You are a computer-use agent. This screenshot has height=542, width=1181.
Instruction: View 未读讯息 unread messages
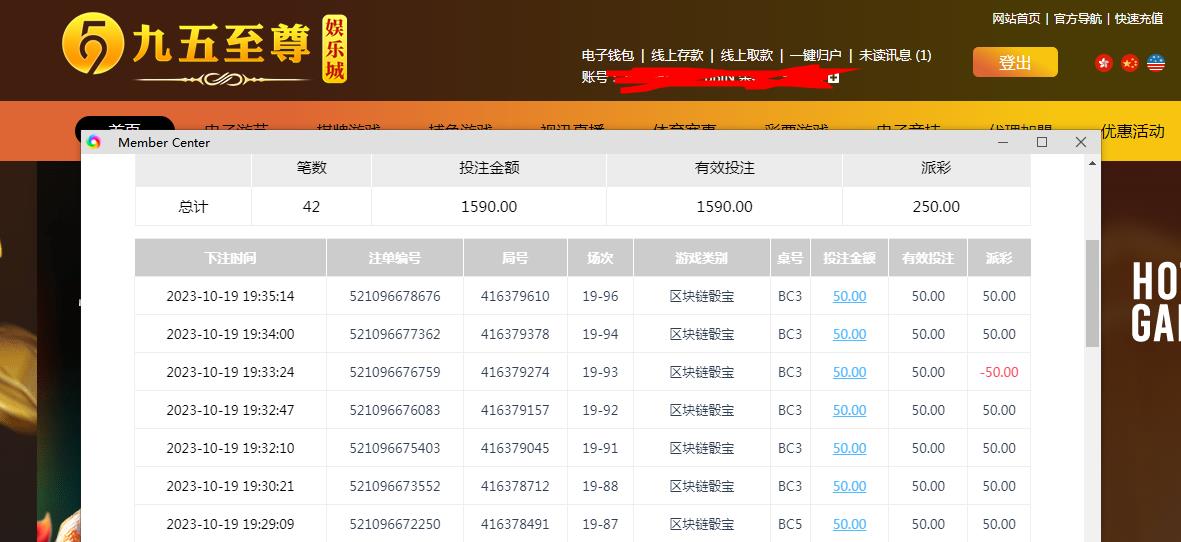point(895,56)
